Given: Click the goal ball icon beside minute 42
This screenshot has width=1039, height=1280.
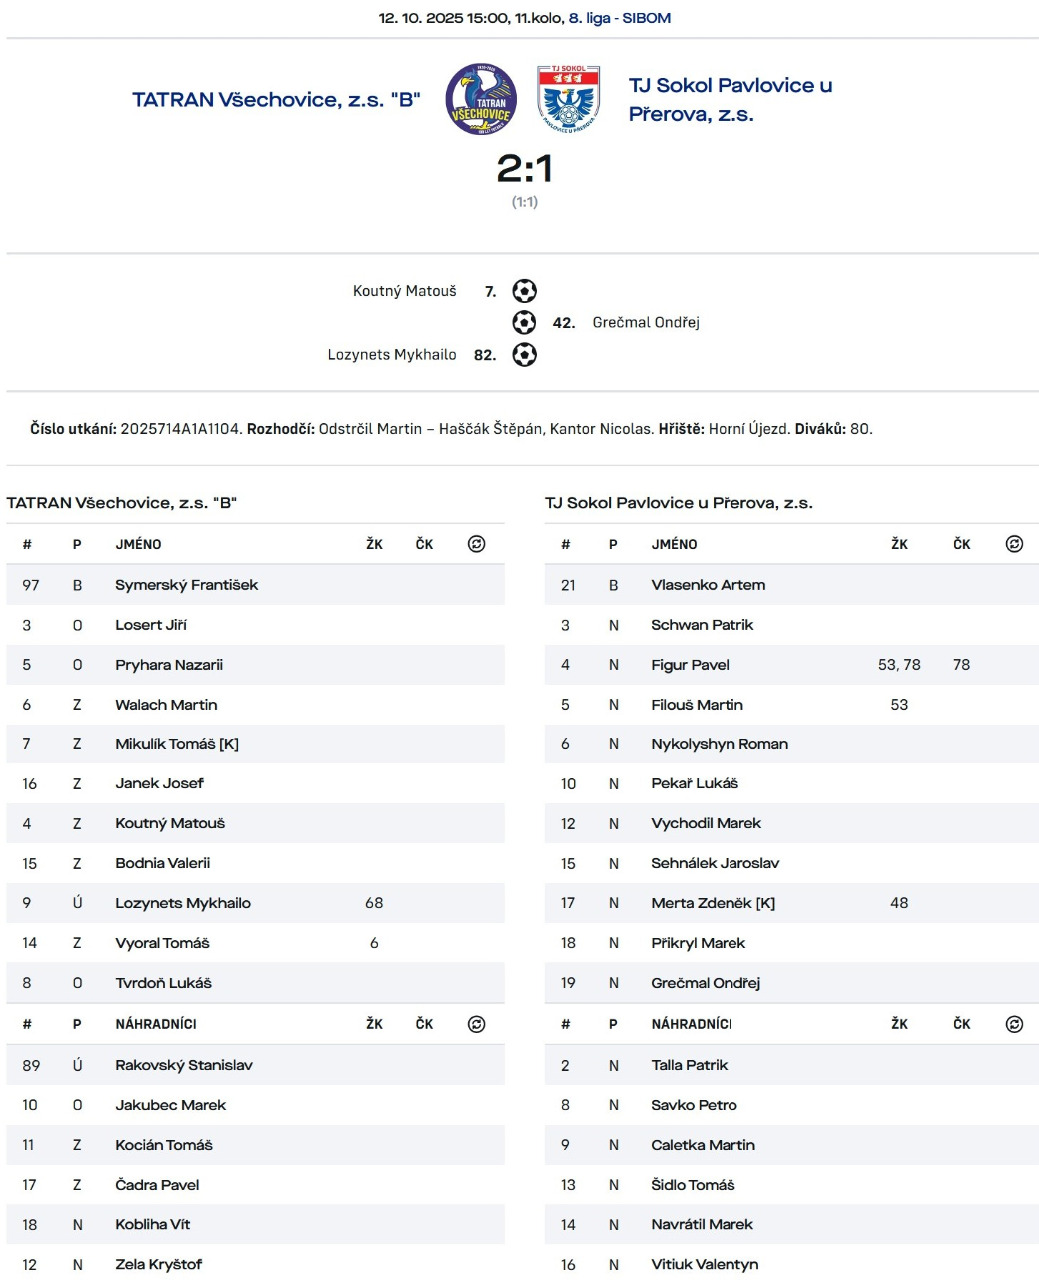Looking at the screenshot, I should coord(524,322).
